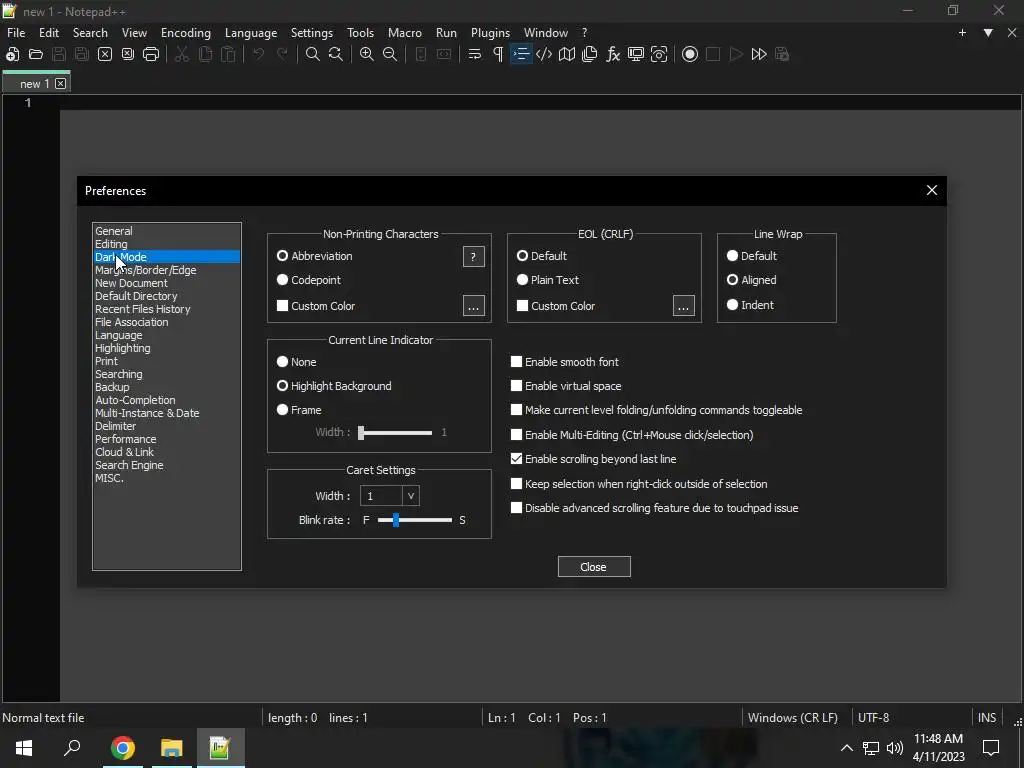Open the caret Width dropdown
Viewport: 1024px width, 768px height.
[x=411, y=496]
